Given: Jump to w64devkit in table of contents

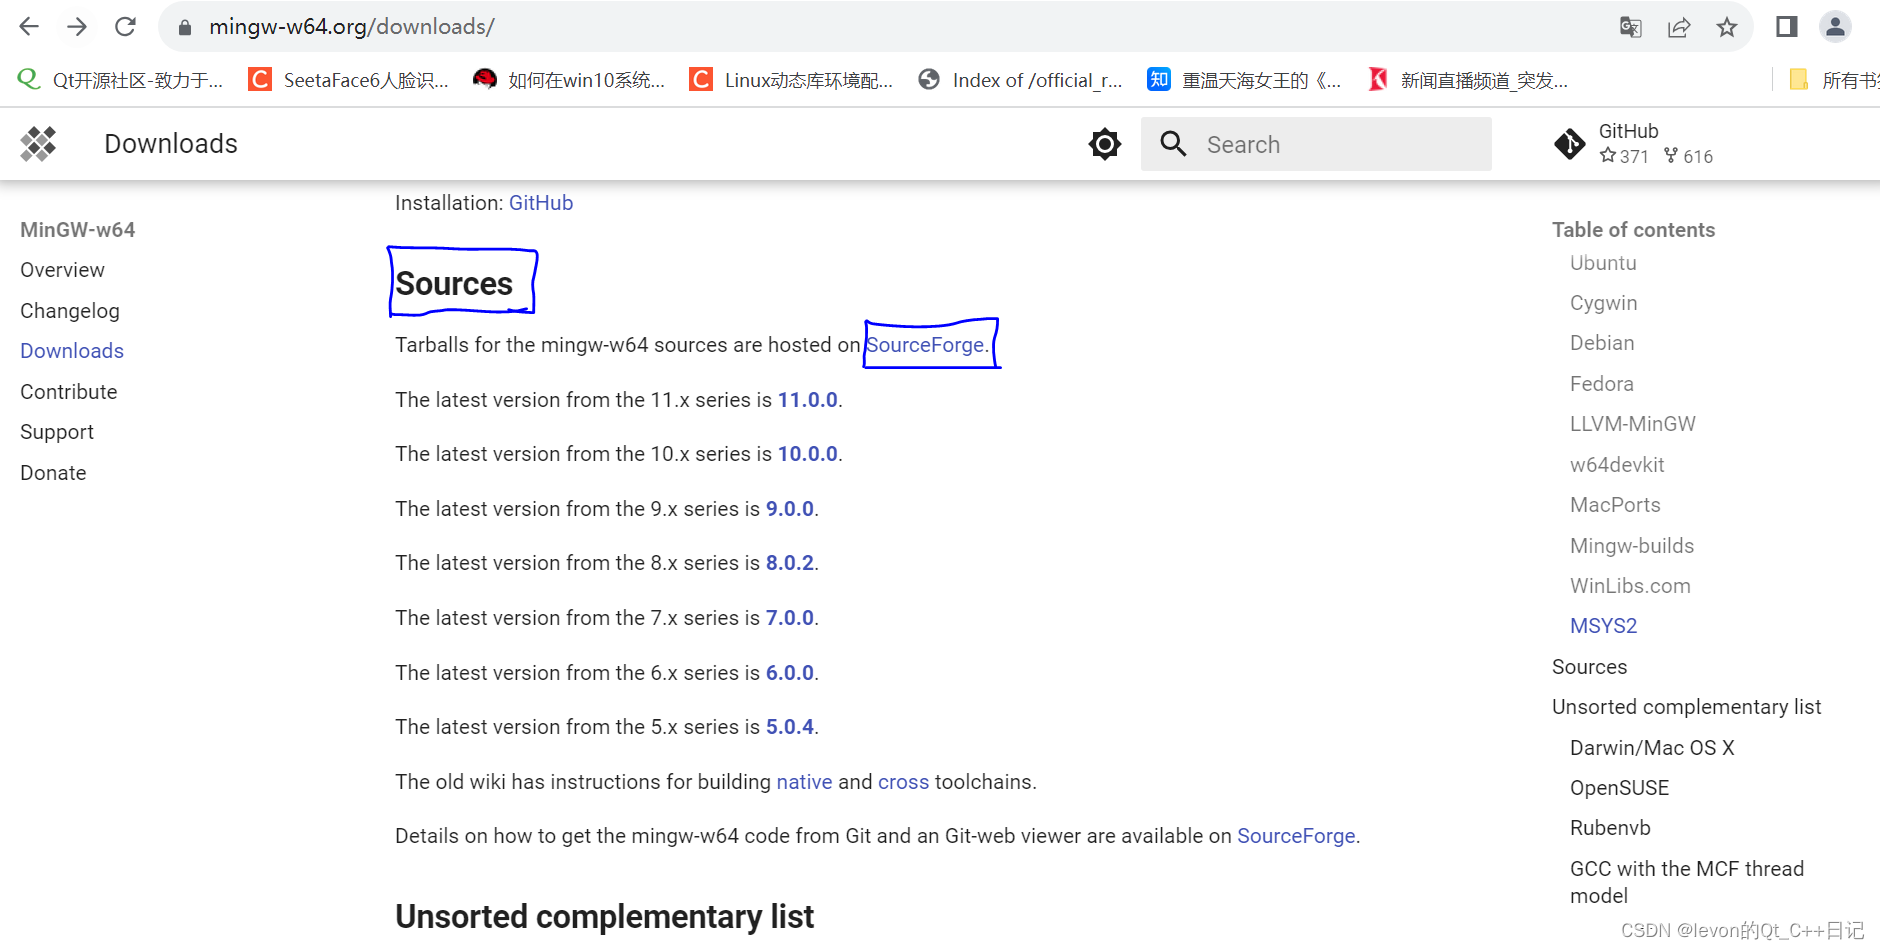Looking at the screenshot, I should (x=1617, y=465).
